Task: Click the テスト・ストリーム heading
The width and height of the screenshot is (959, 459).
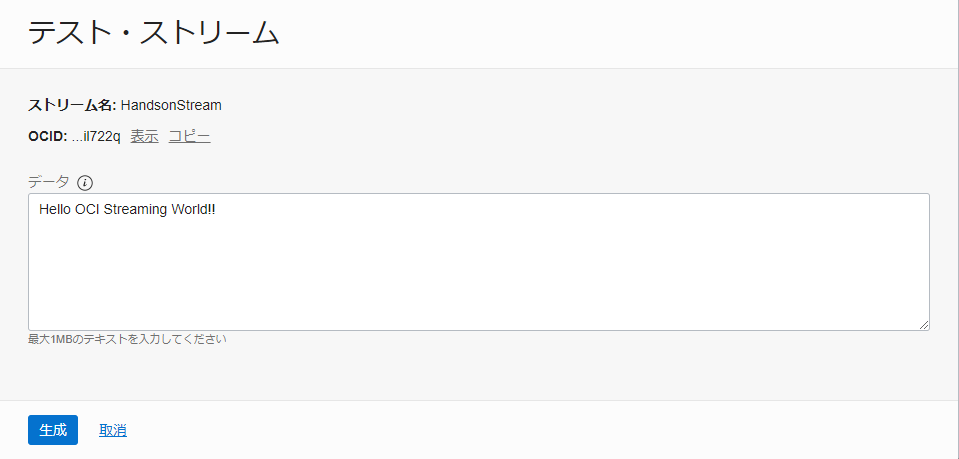Action: [x=153, y=34]
